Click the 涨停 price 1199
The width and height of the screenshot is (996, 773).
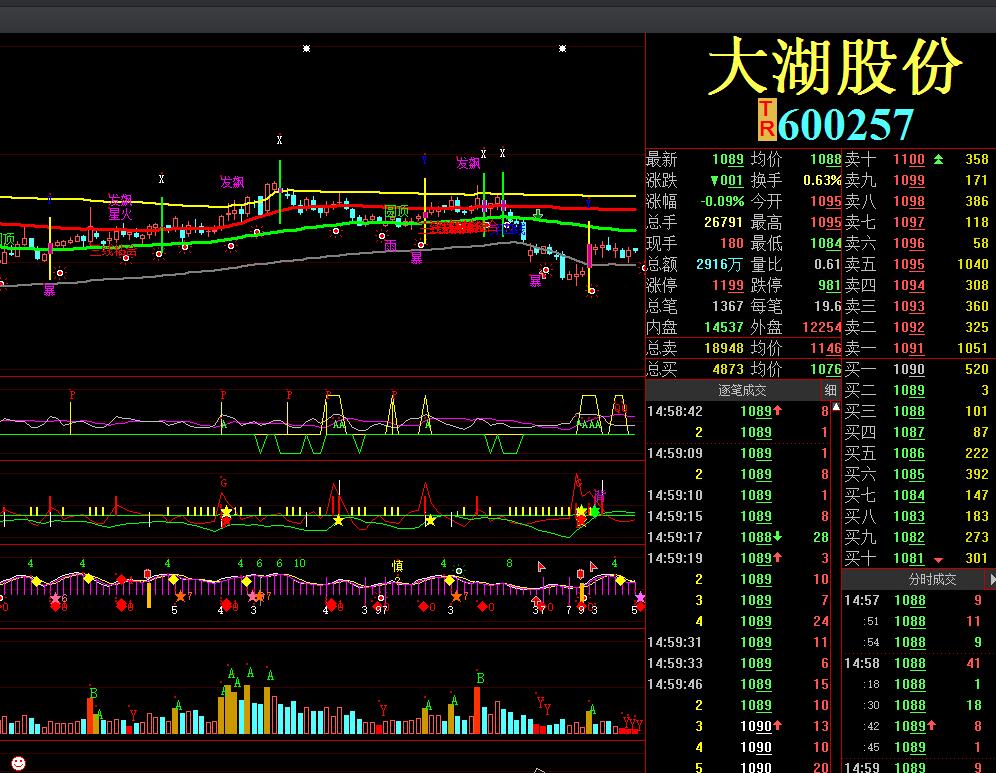(x=727, y=285)
